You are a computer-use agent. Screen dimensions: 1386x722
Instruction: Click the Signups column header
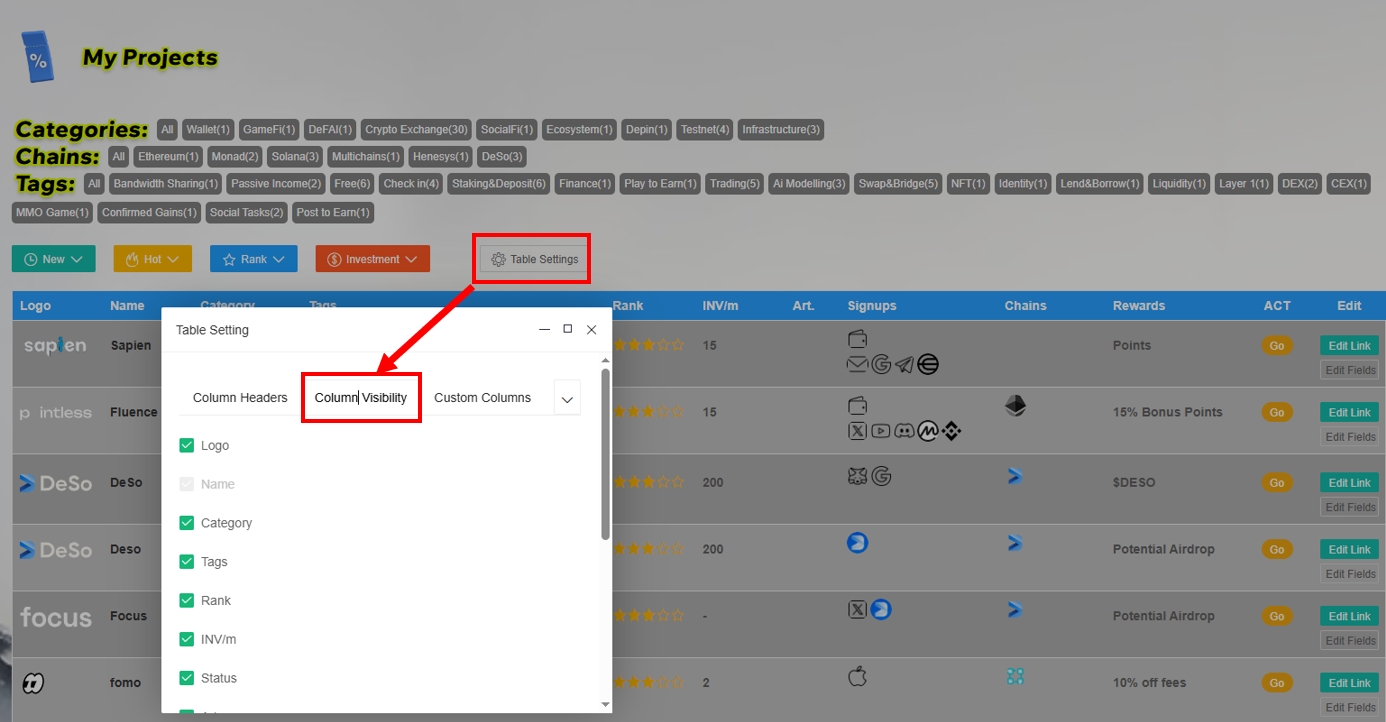tap(872, 306)
